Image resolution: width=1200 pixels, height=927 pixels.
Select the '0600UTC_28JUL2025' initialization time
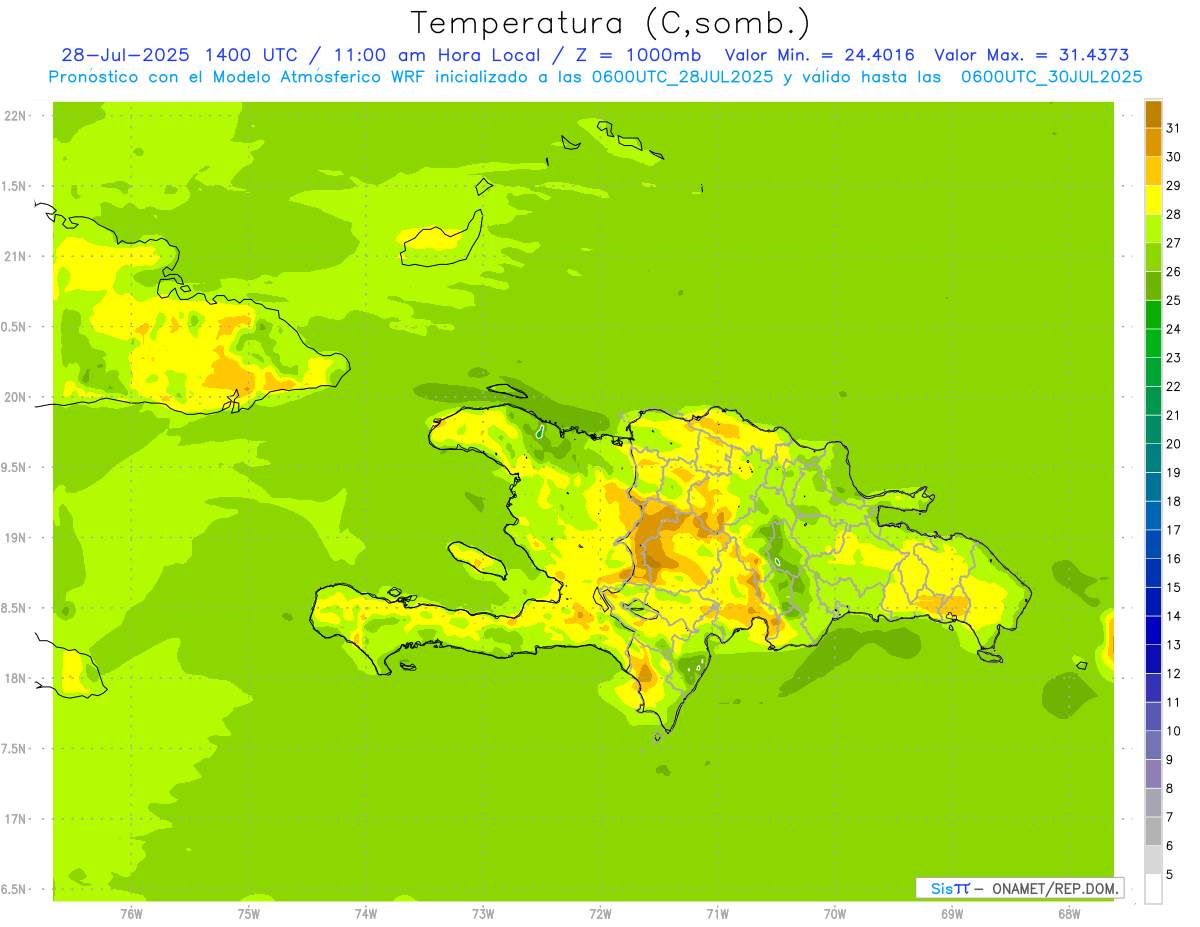[679, 76]
